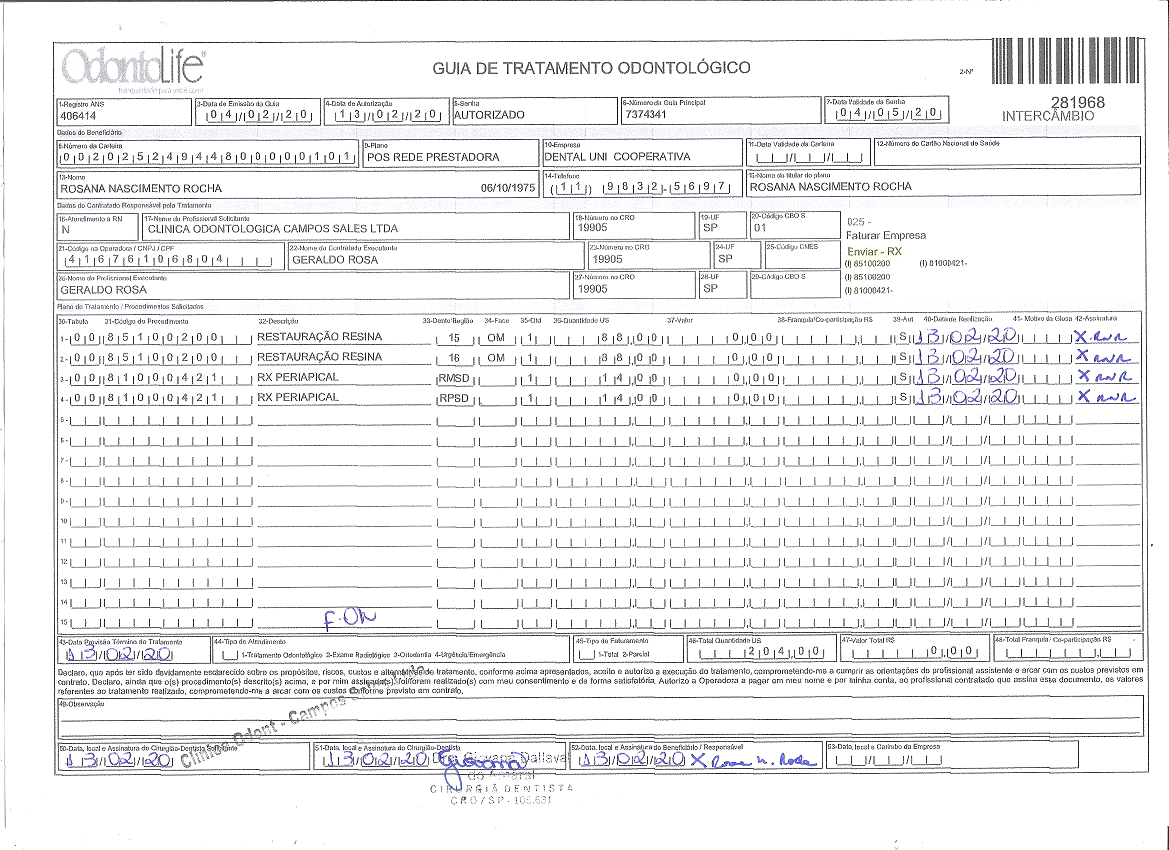Click tooth number 16 in row 2

(x=454, y=359)
